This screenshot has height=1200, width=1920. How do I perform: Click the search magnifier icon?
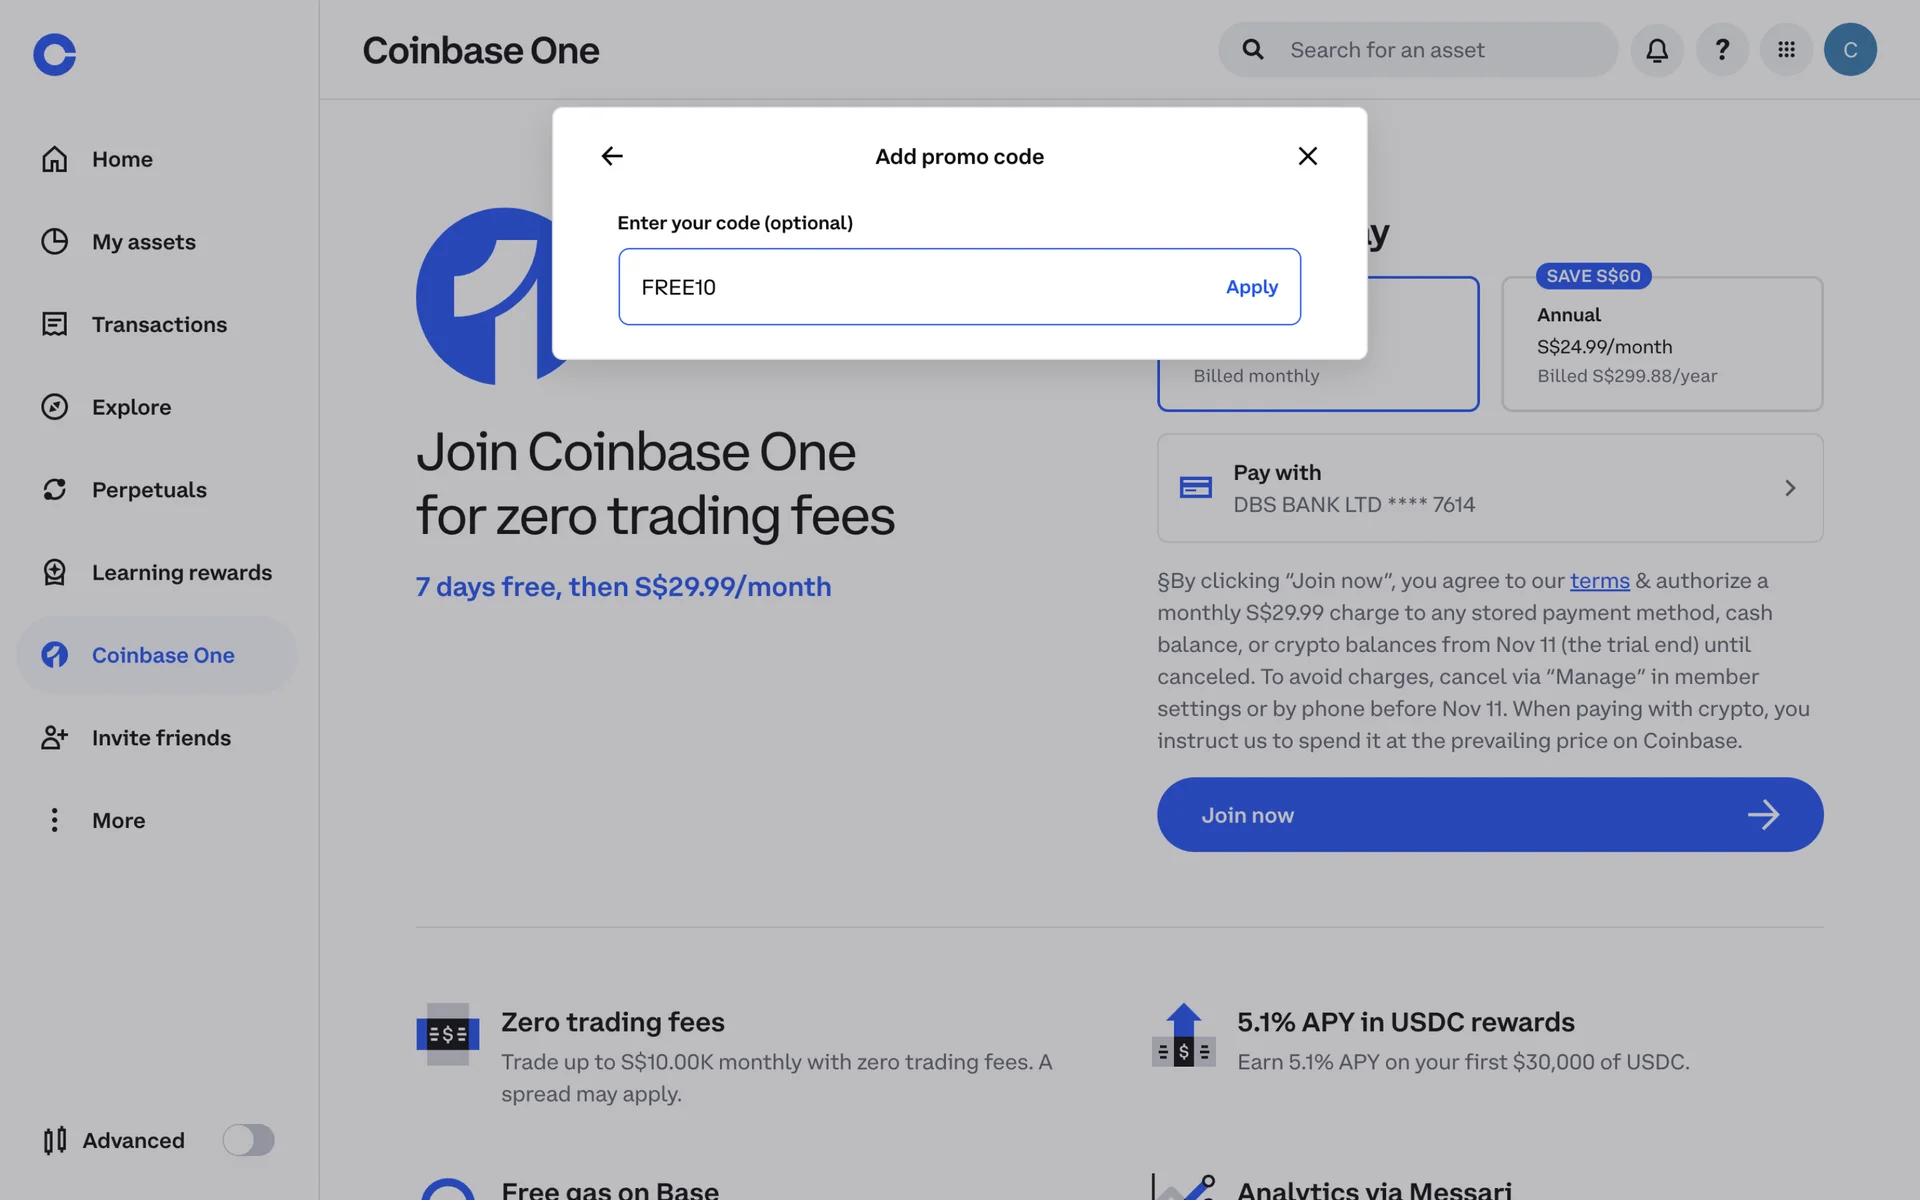[1253, 50]
